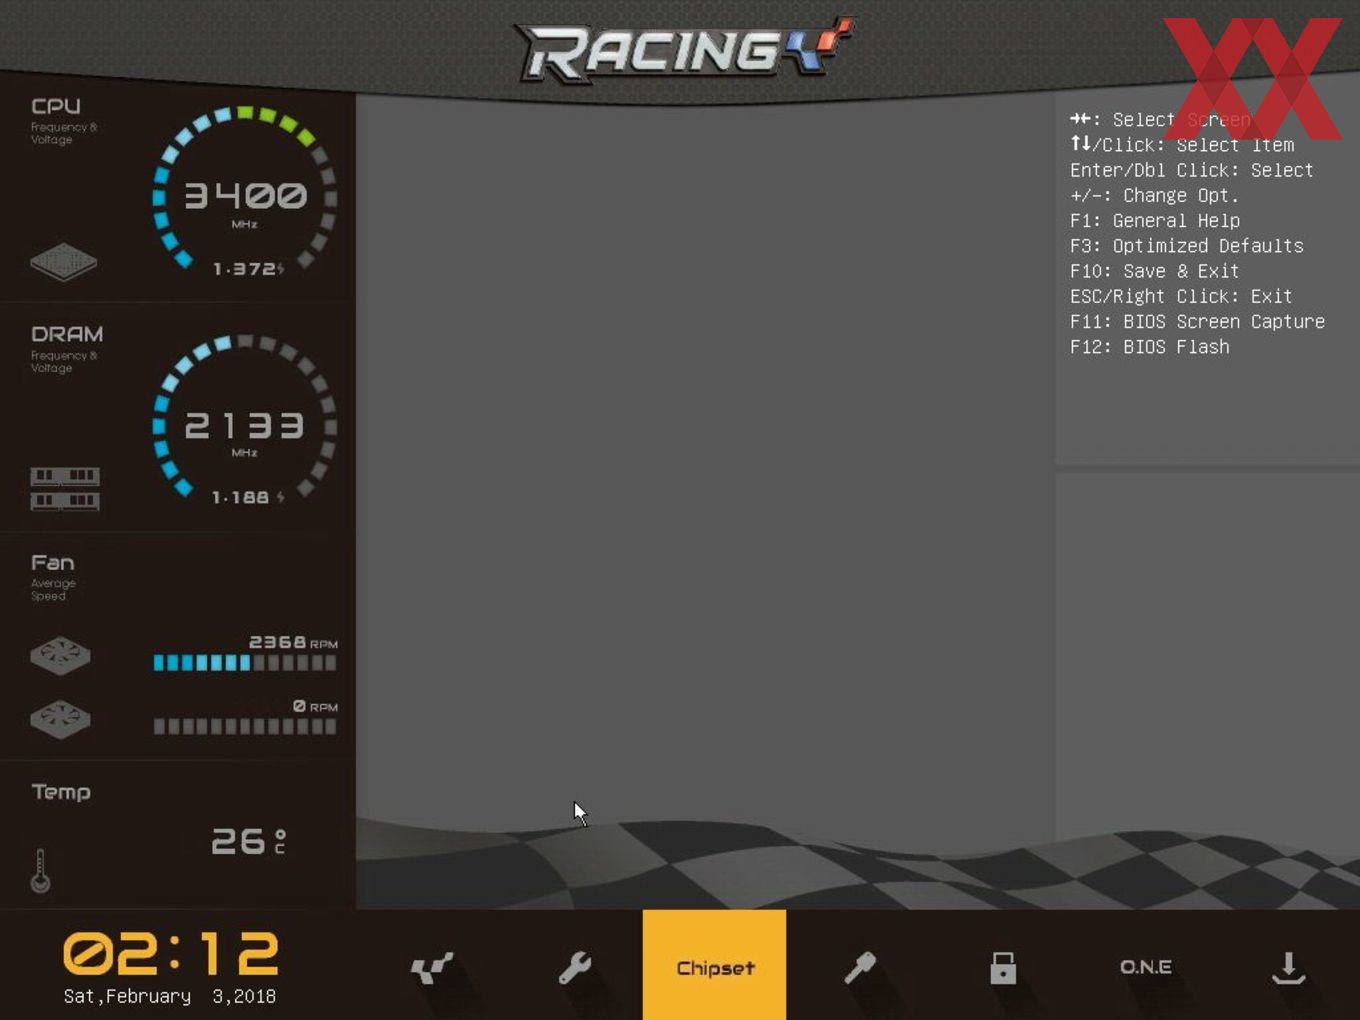Click the Racing logo at top

(x=683, y=50)
